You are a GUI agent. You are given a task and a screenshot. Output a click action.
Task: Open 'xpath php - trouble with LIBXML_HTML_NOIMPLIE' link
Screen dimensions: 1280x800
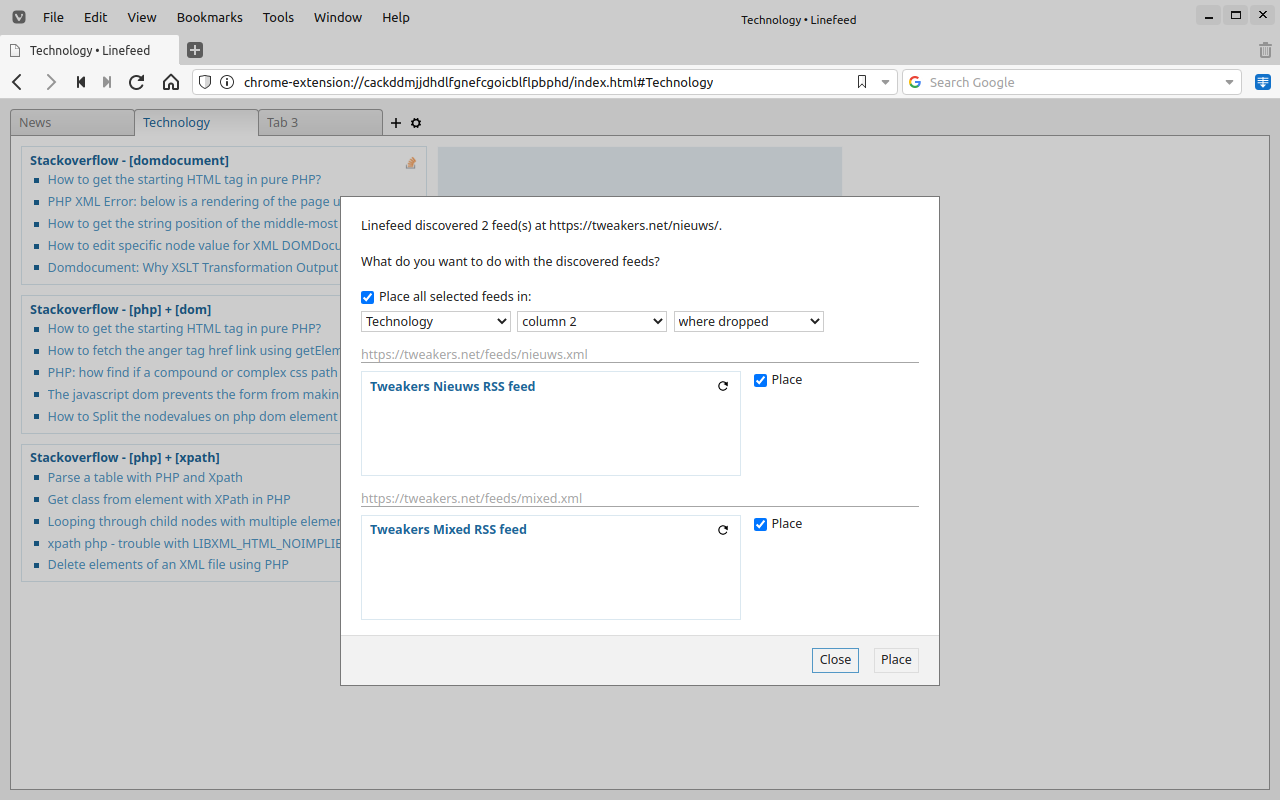pos(194,544)
